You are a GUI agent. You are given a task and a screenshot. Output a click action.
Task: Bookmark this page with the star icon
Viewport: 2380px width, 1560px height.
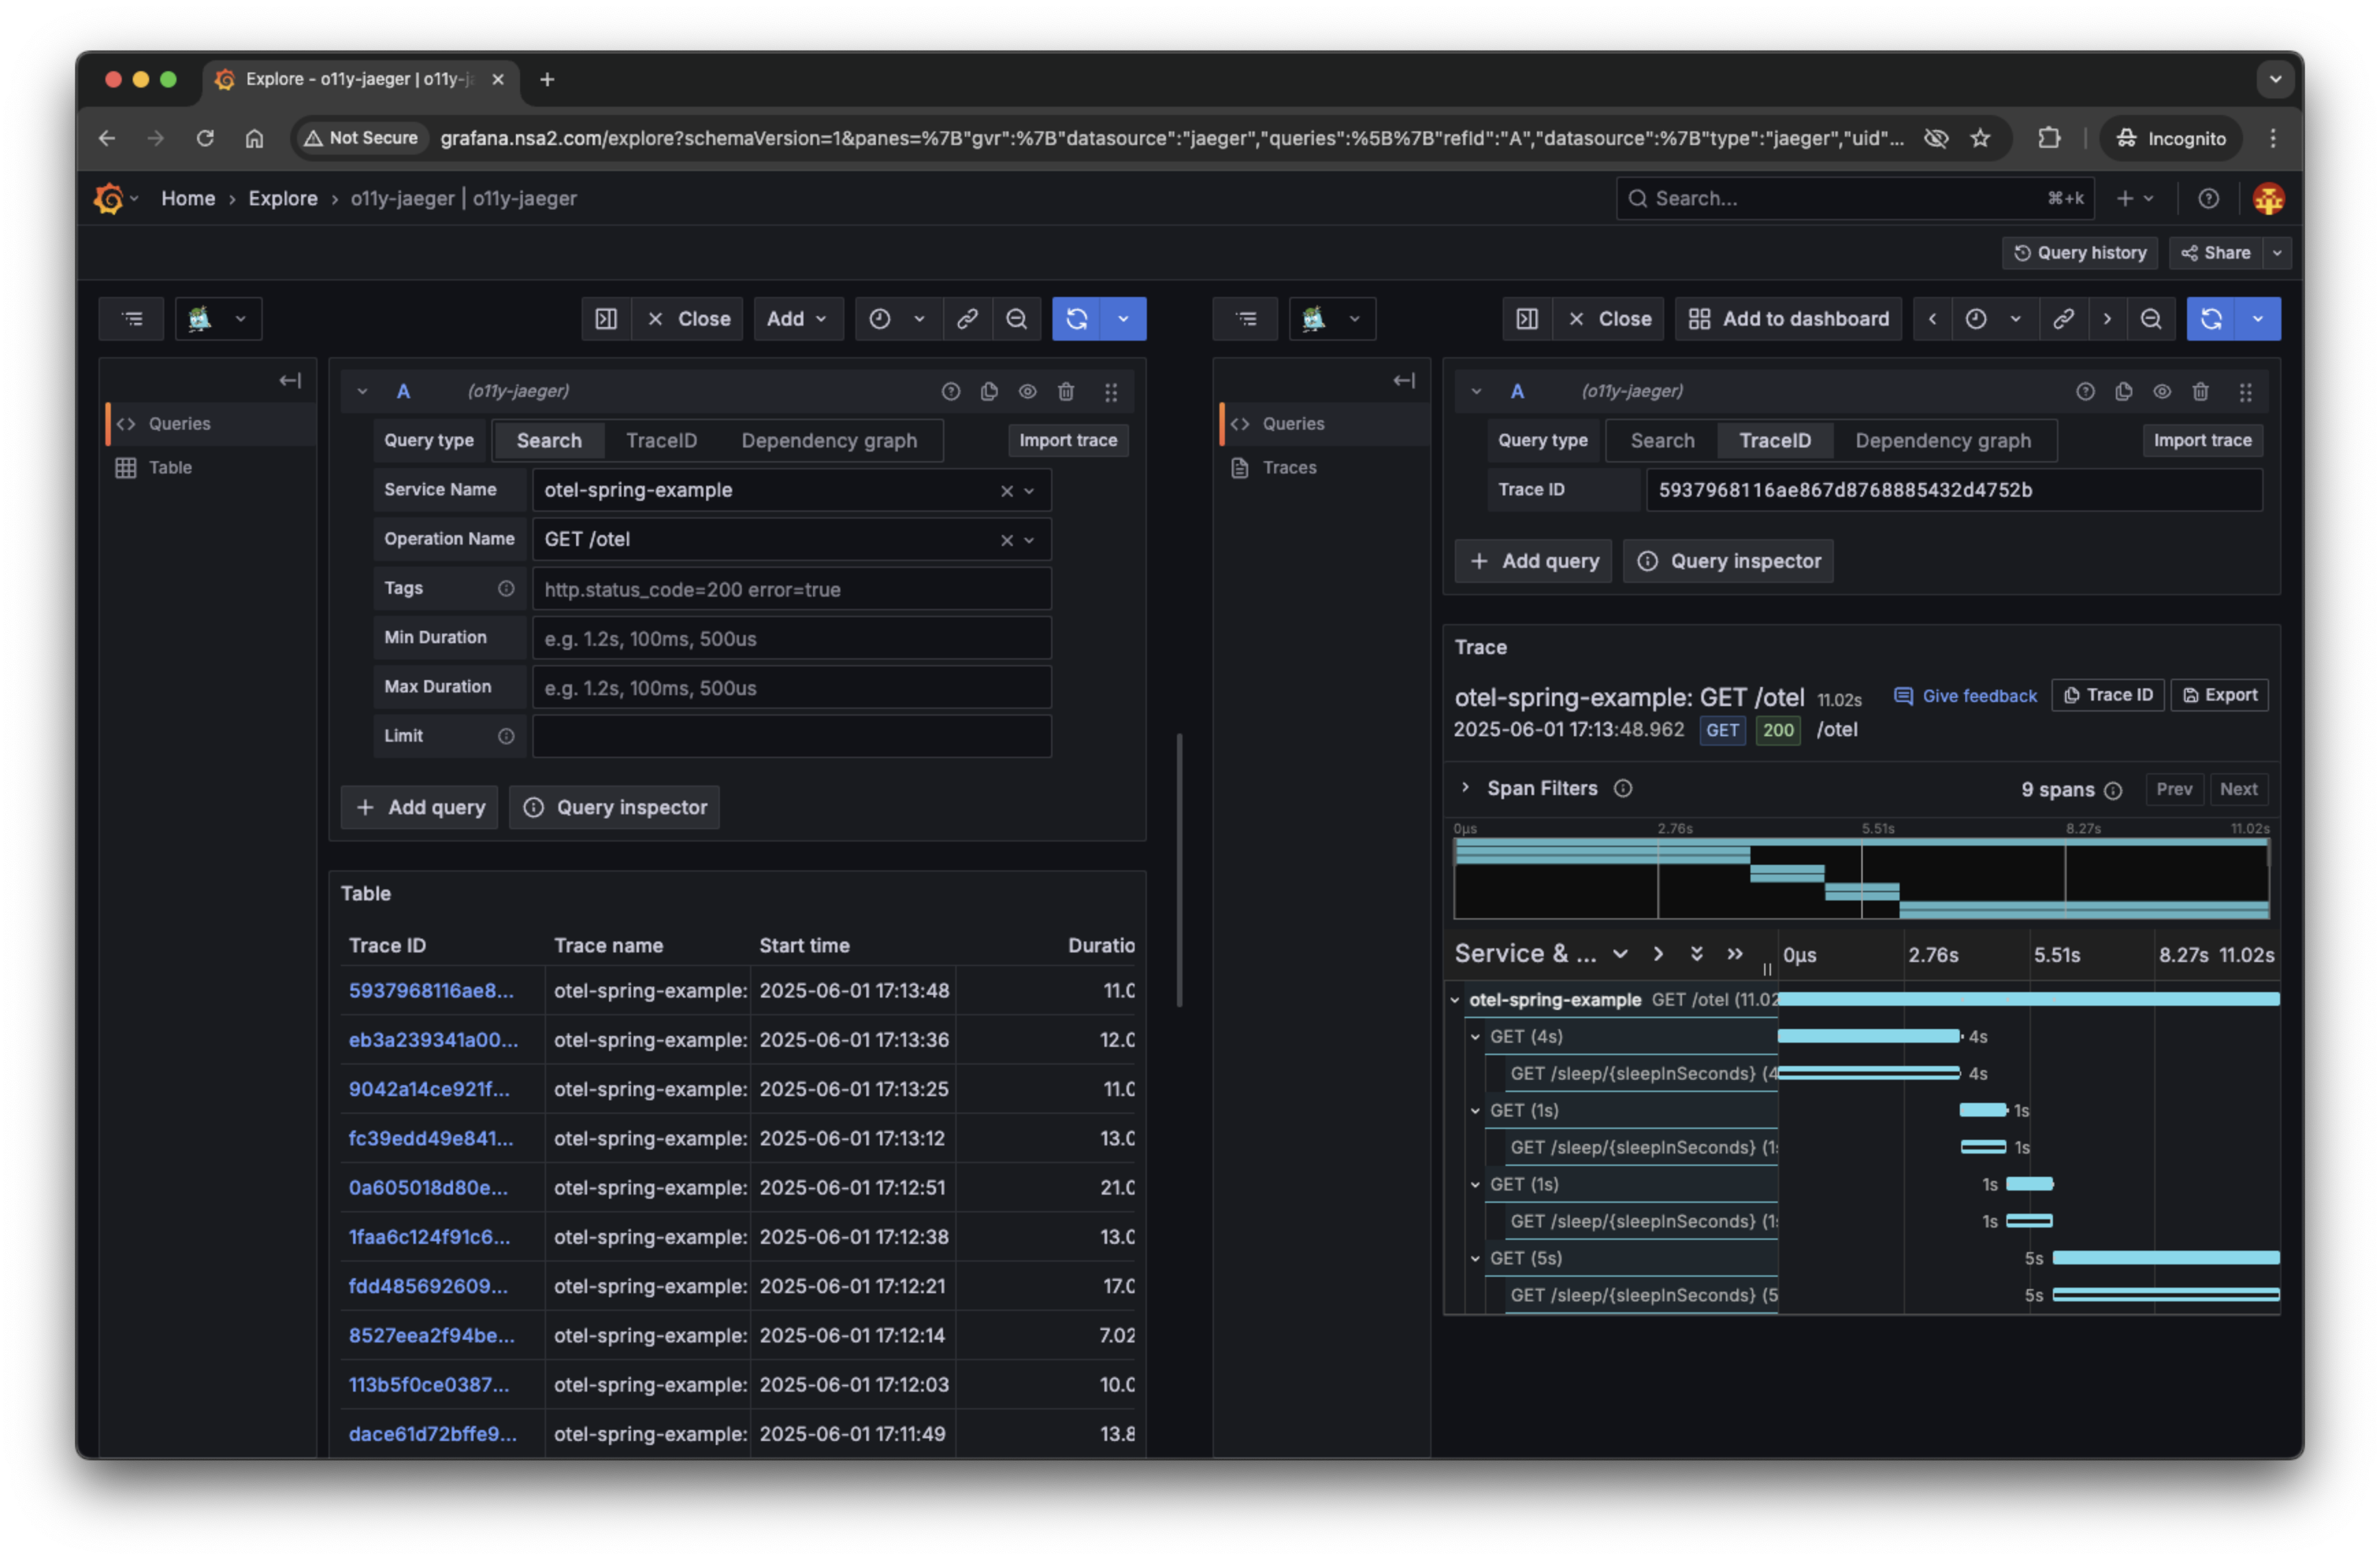tap(1980, 138)
